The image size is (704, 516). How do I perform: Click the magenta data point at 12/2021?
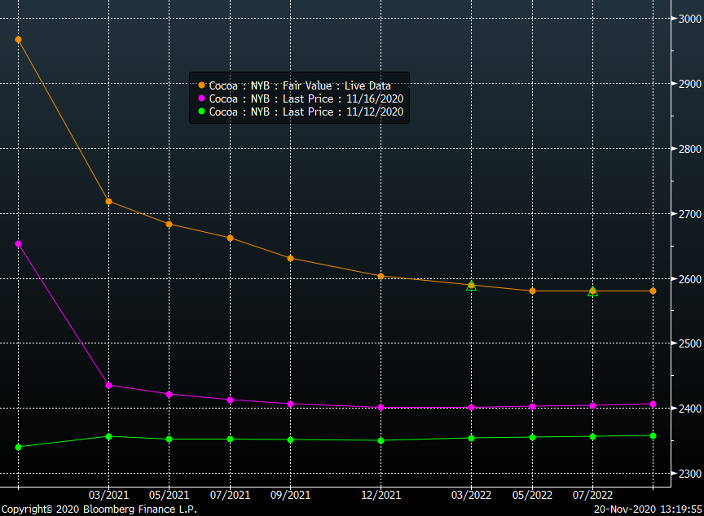tap(381, 407)
